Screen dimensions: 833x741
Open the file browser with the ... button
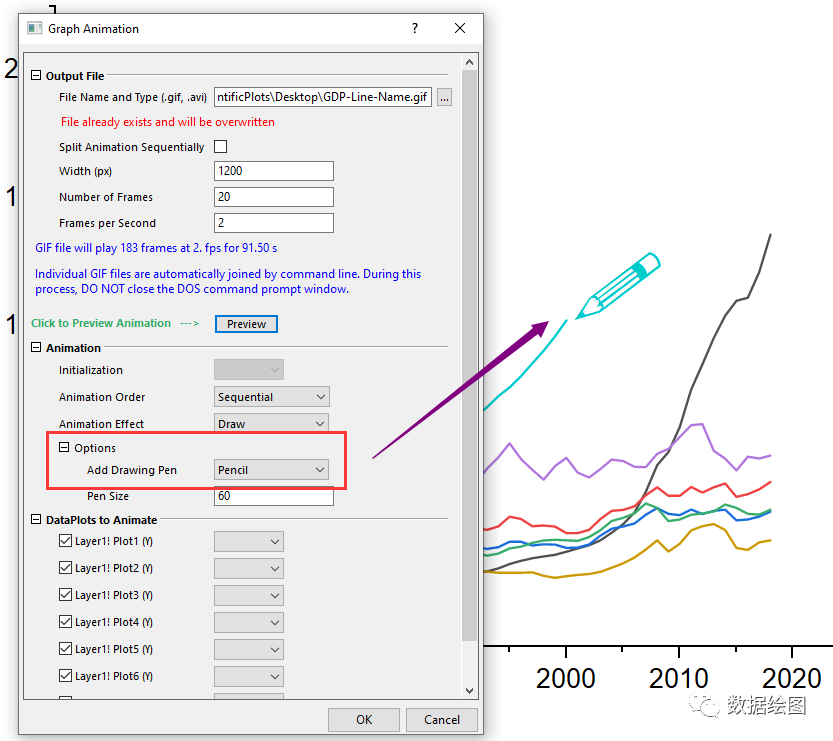[444, 97]
